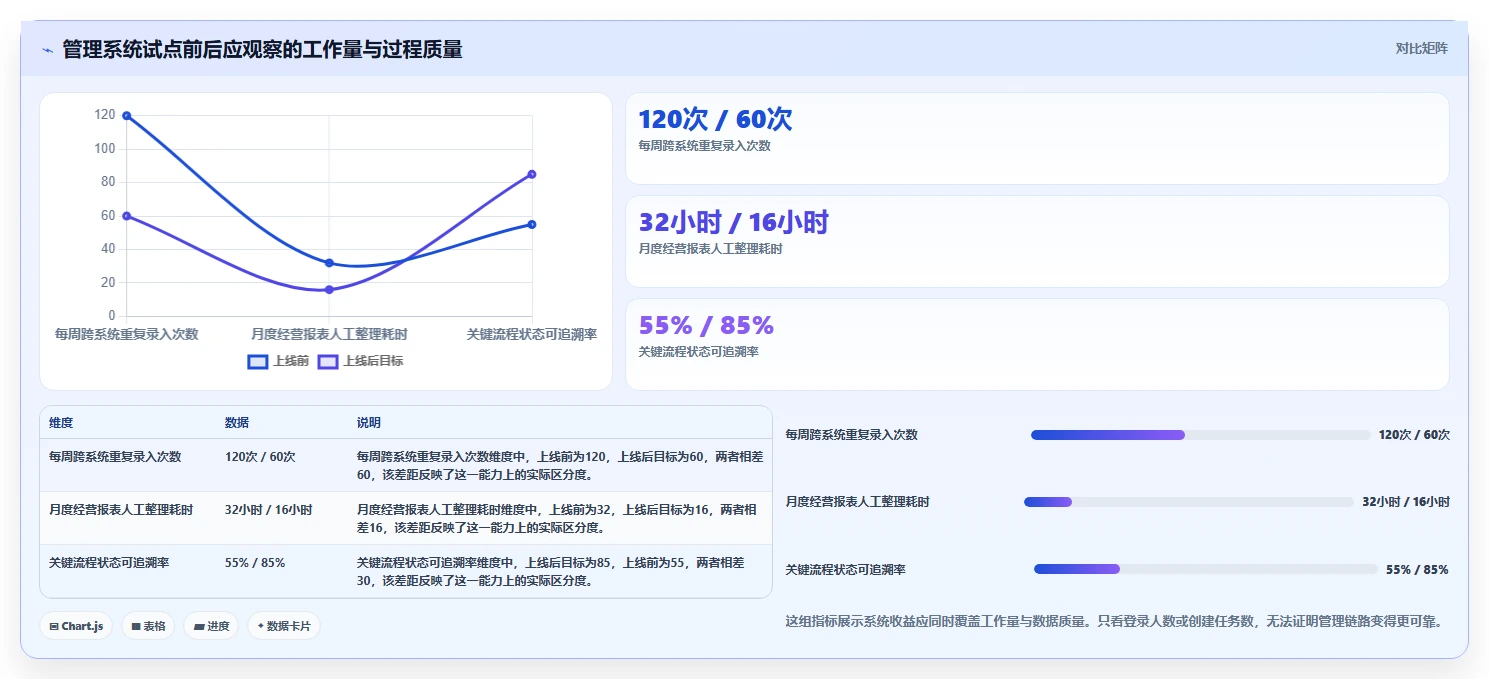Click the 对比矩阵 label in the header

pyautogui.click(x=1421, y=48)
